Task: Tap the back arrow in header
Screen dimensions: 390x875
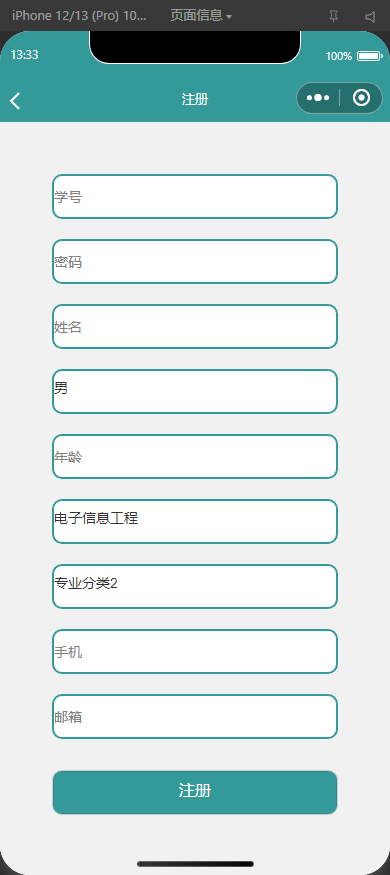Action: tap(15, 100)
